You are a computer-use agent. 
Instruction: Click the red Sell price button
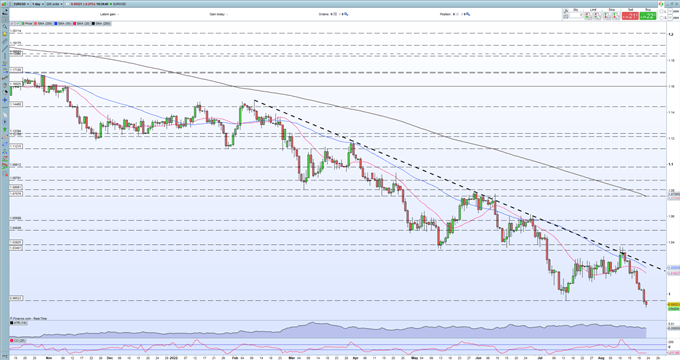(x=630, y=16)
